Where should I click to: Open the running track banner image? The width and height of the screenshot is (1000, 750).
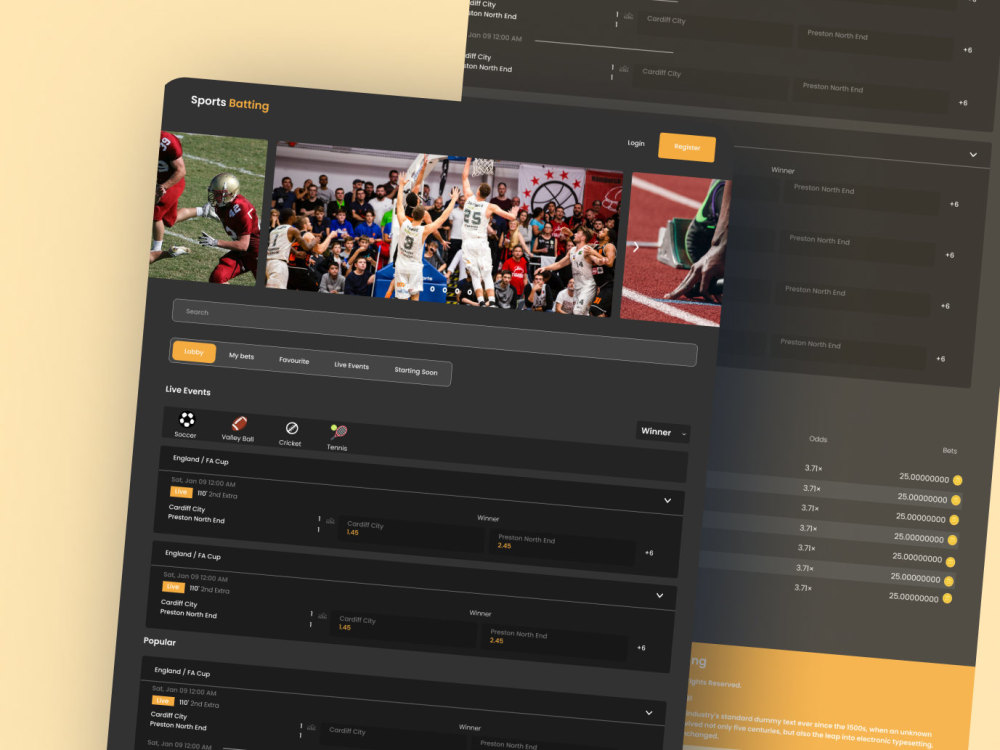pos(675,249)
